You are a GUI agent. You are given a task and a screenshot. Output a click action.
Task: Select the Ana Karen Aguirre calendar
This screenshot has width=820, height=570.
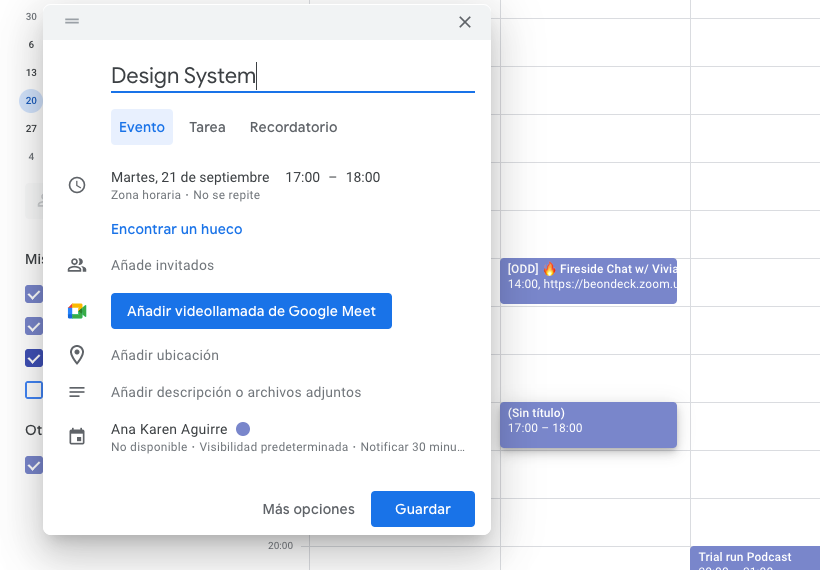point(169,429)
